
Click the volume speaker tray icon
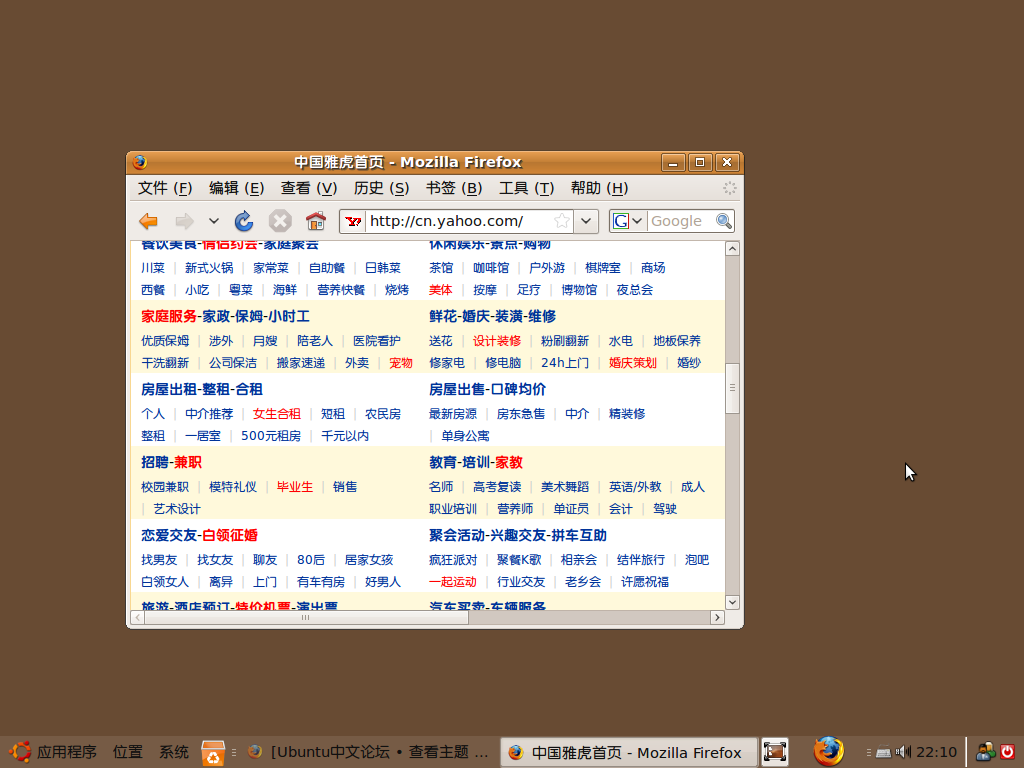click(x=903, y=752)
